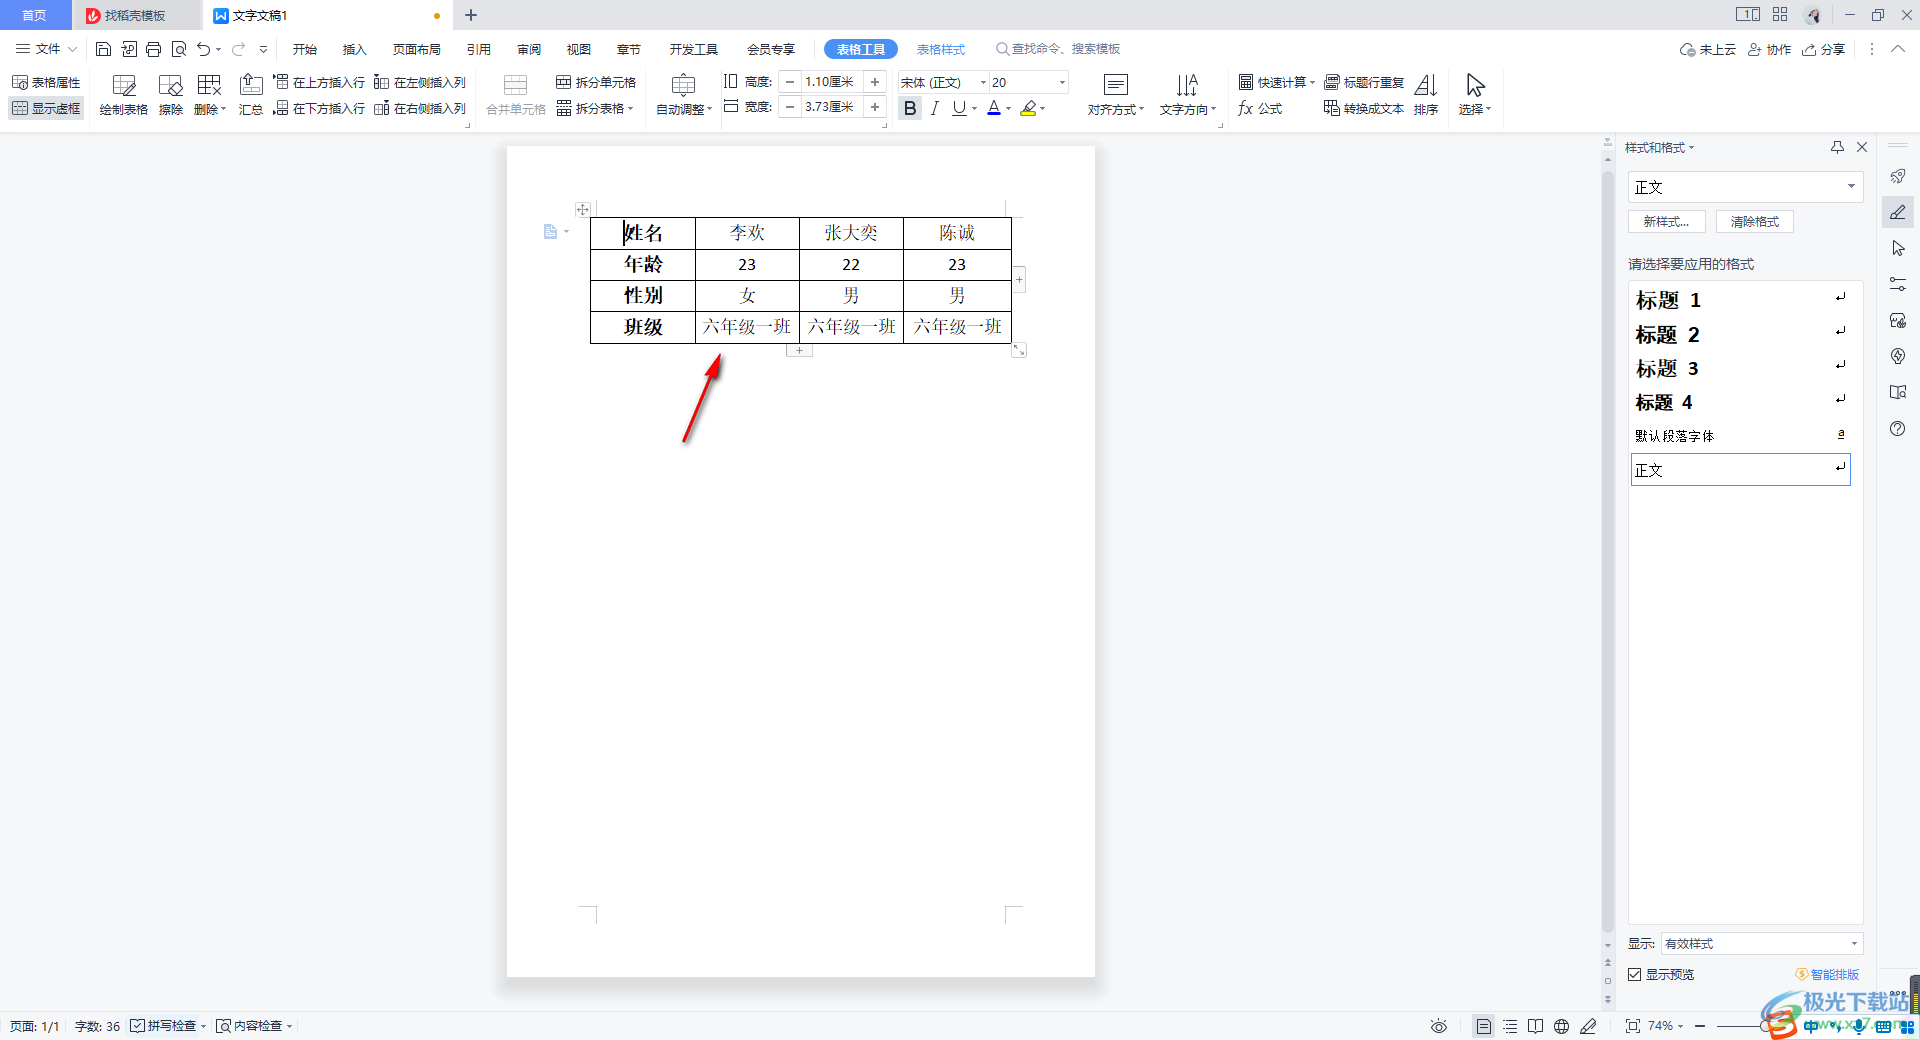The width and height of the screenshot is (1920, 1040).
Task: Close the Styles and Formatting pane
Action: (x=1862, y=147)
